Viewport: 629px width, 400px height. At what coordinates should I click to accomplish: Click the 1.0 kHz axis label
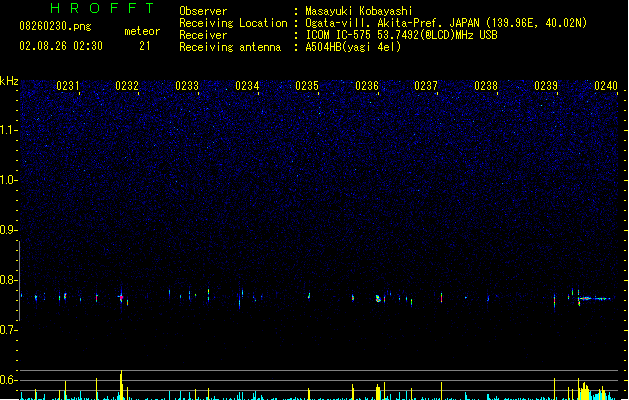(x=8, y=180)
